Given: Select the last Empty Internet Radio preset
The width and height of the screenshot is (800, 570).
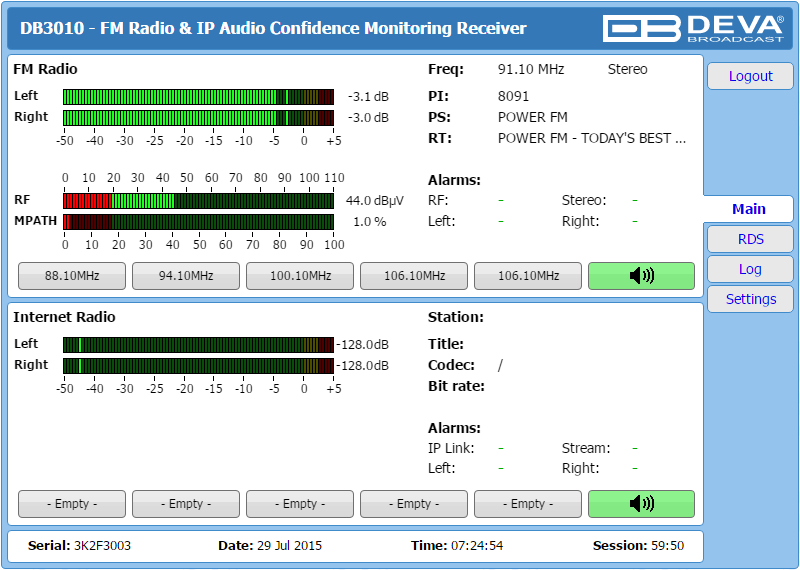Looking at the screenshot, I should pos(528,504).
